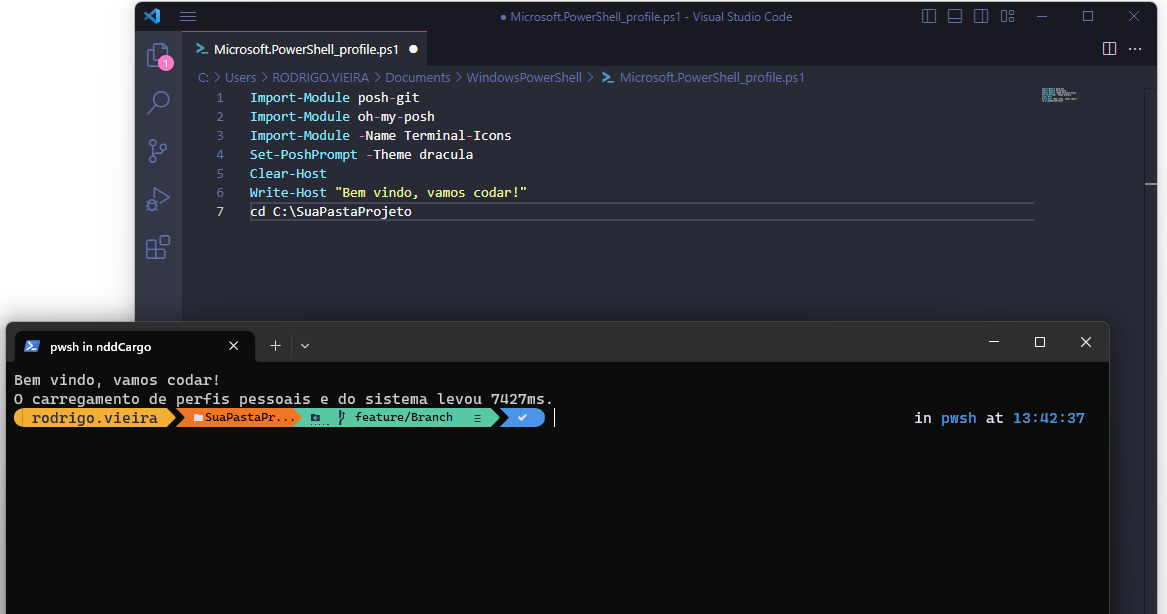Click the code minimap preview

[x=1059, y=95]
